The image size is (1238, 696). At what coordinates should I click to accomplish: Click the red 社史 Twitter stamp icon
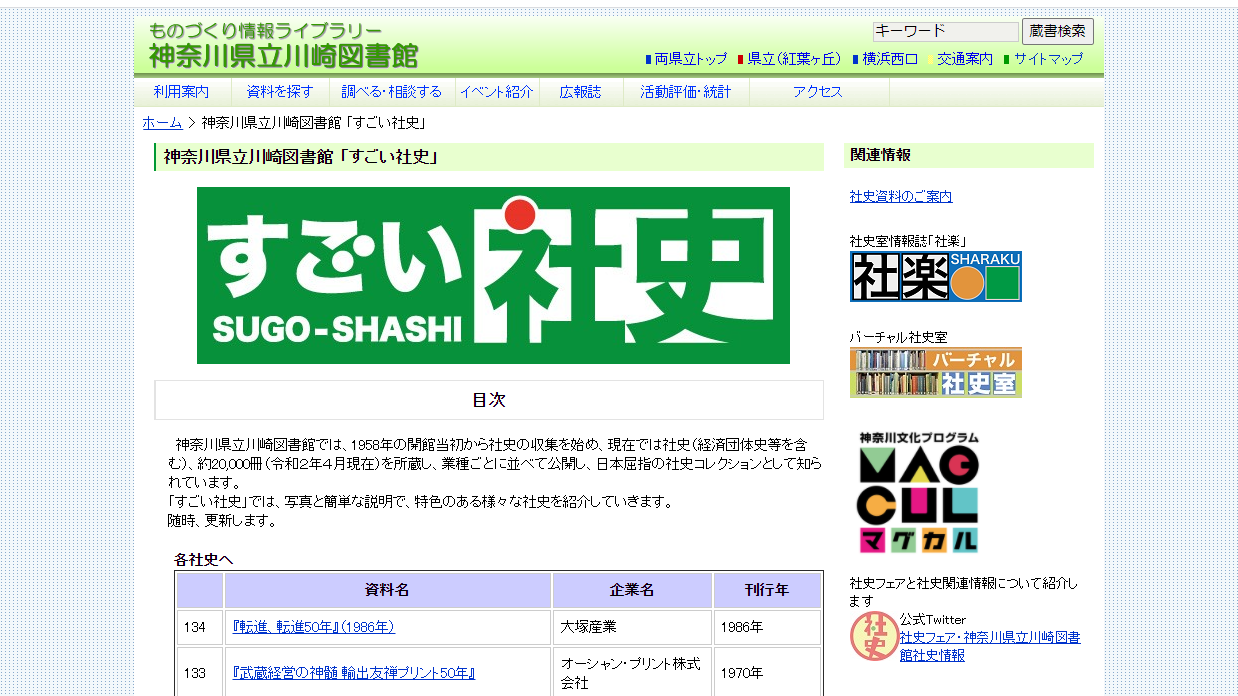tap(873, 637)
